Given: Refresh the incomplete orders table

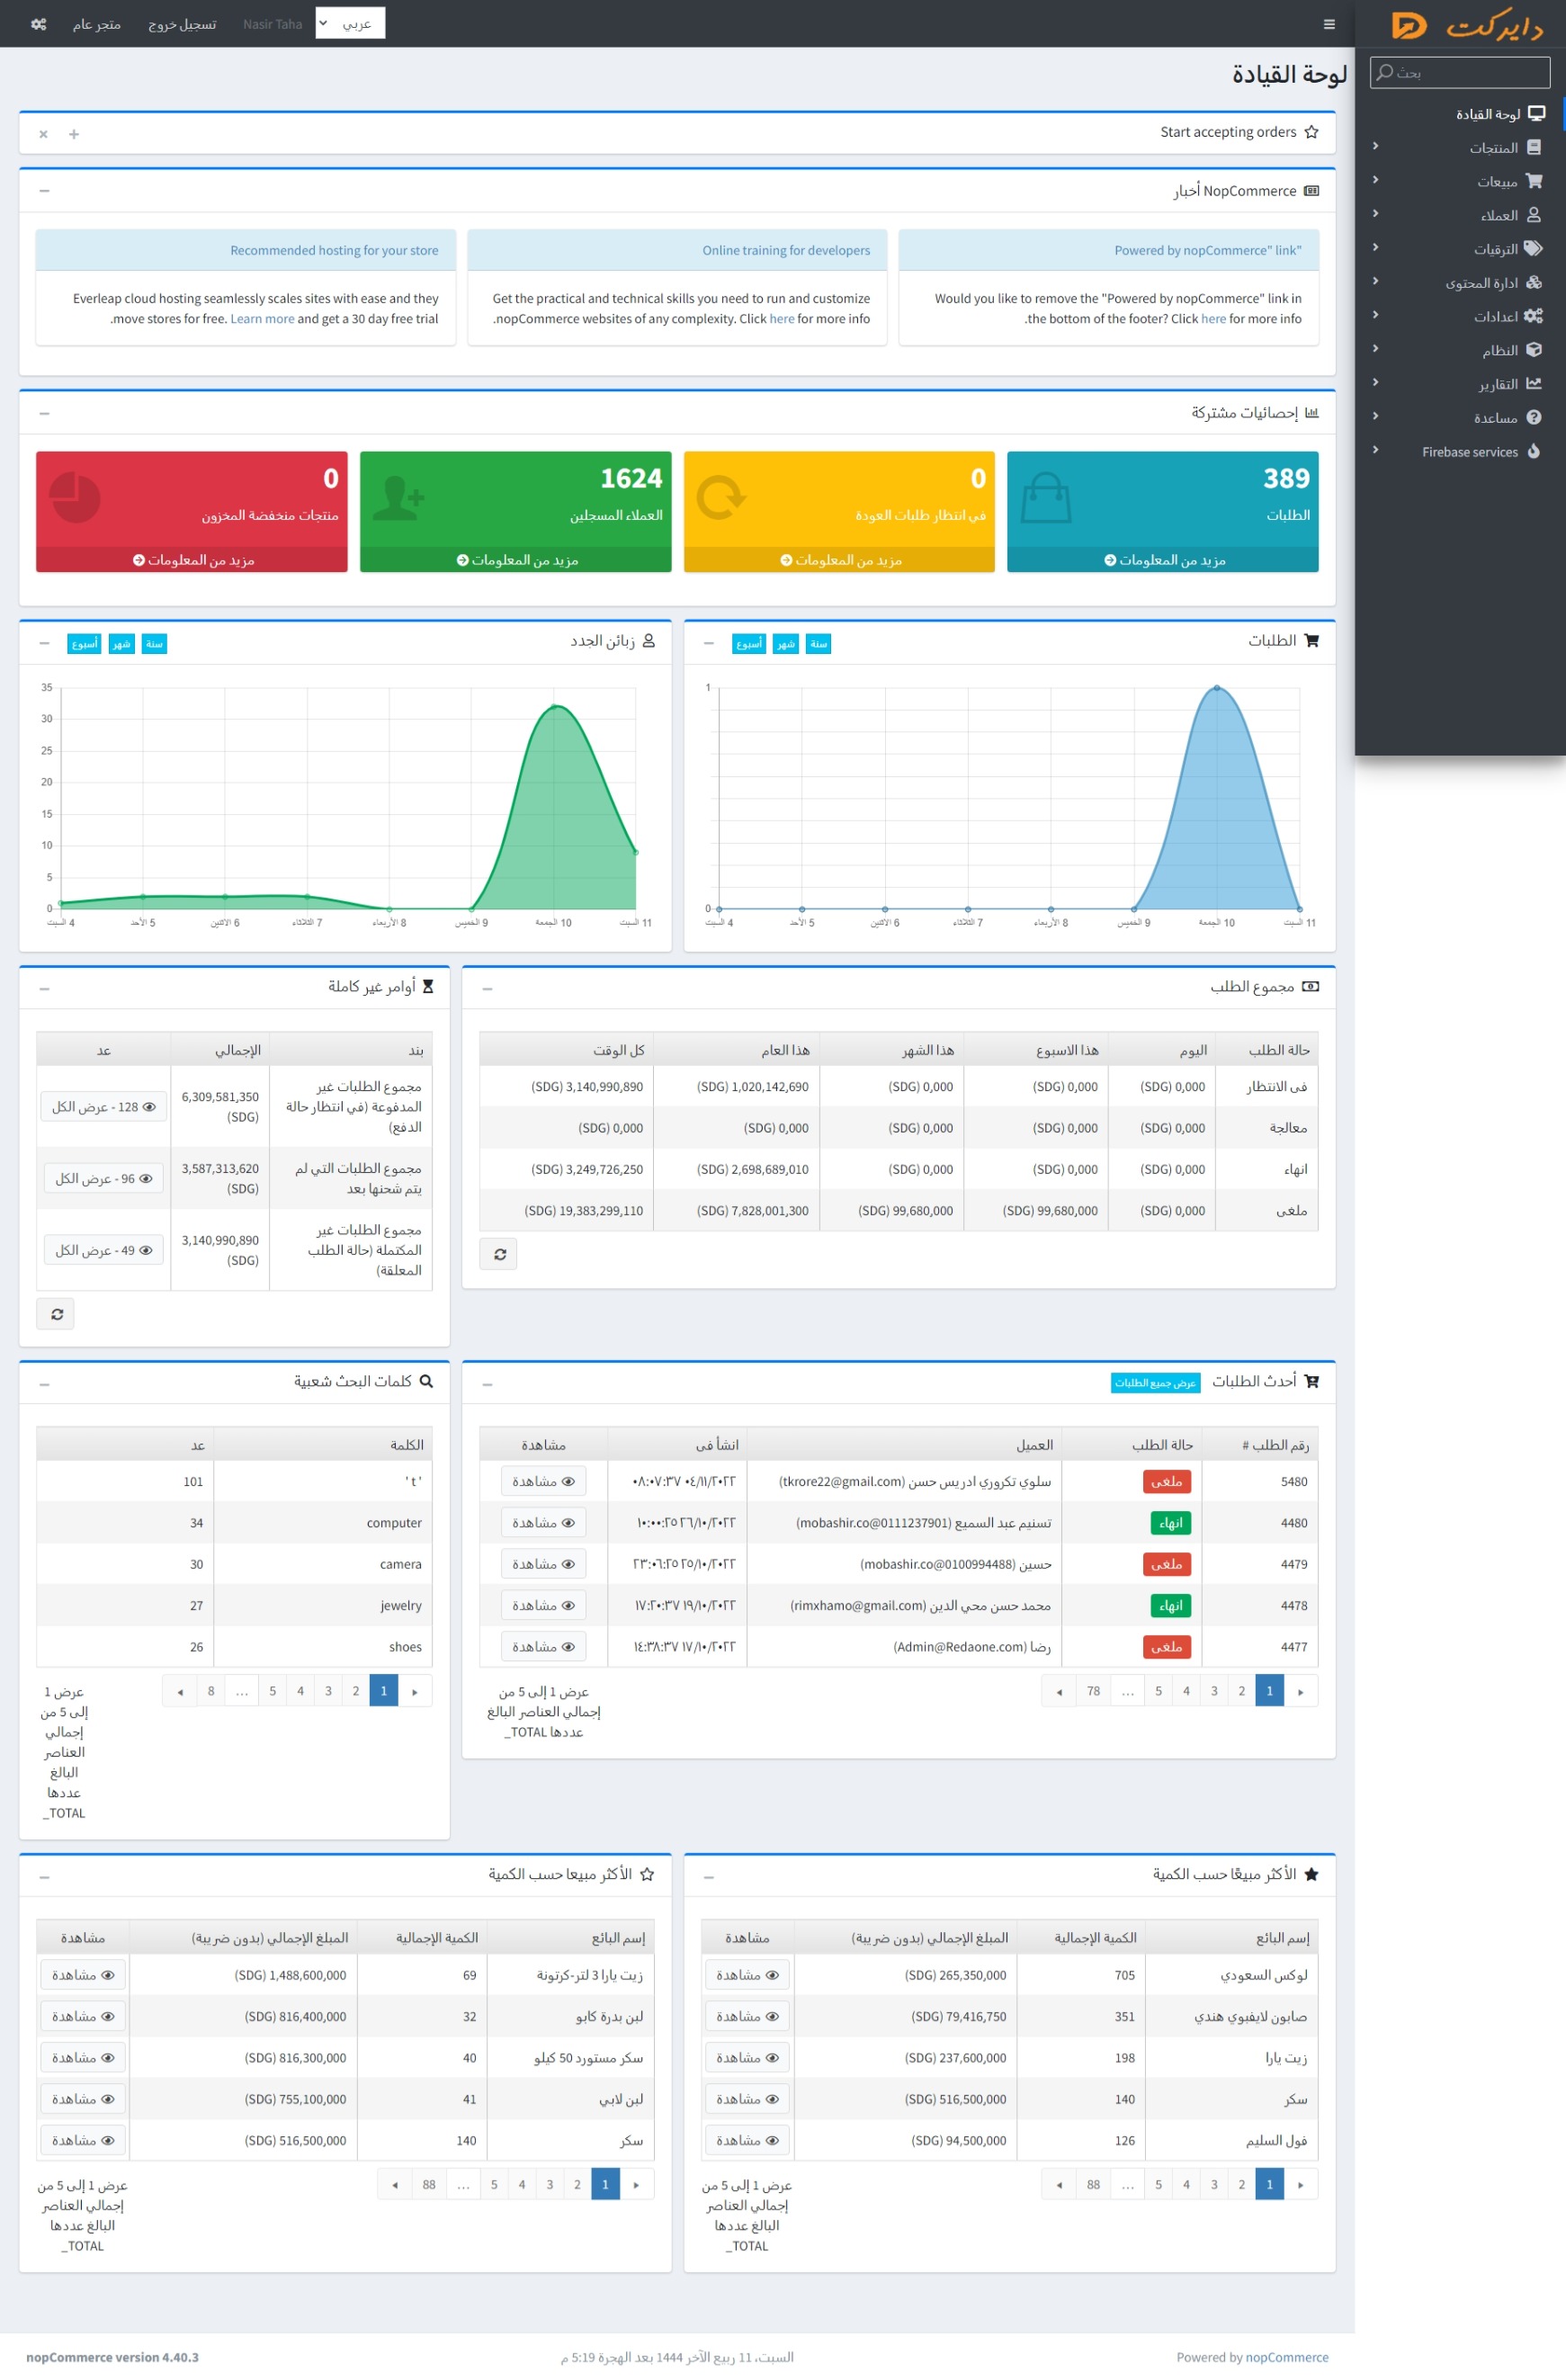Looking at the screenshot, I should click(x=56, y=1314).
